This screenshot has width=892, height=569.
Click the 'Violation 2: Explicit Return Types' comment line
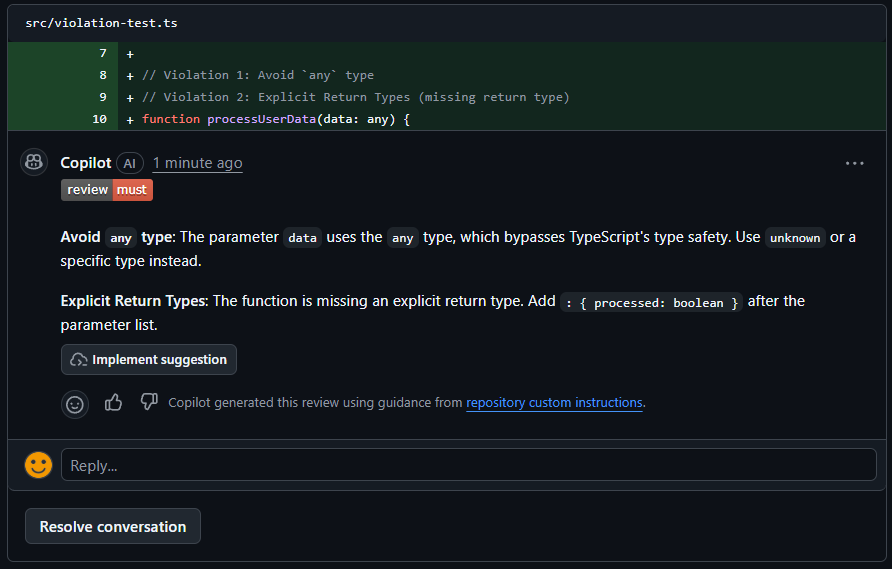tap(356, 97)
